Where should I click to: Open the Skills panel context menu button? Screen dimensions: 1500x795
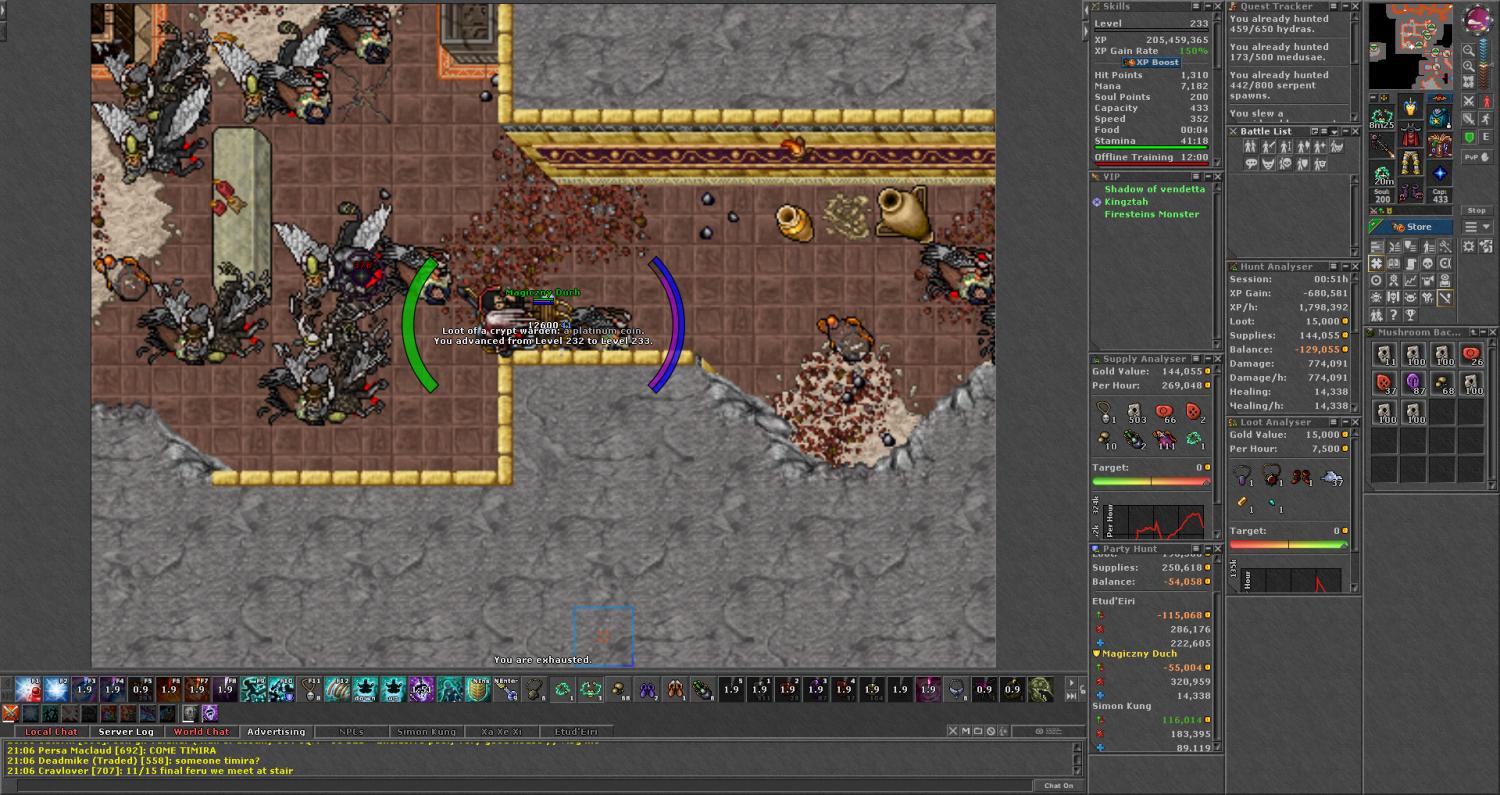[1196, 6]
